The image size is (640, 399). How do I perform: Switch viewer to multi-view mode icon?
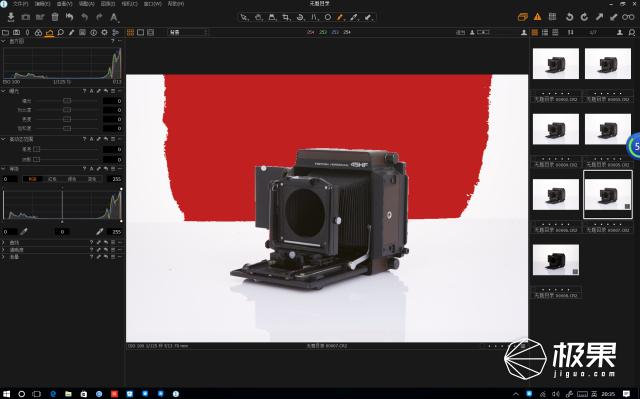tap(131, 32)
